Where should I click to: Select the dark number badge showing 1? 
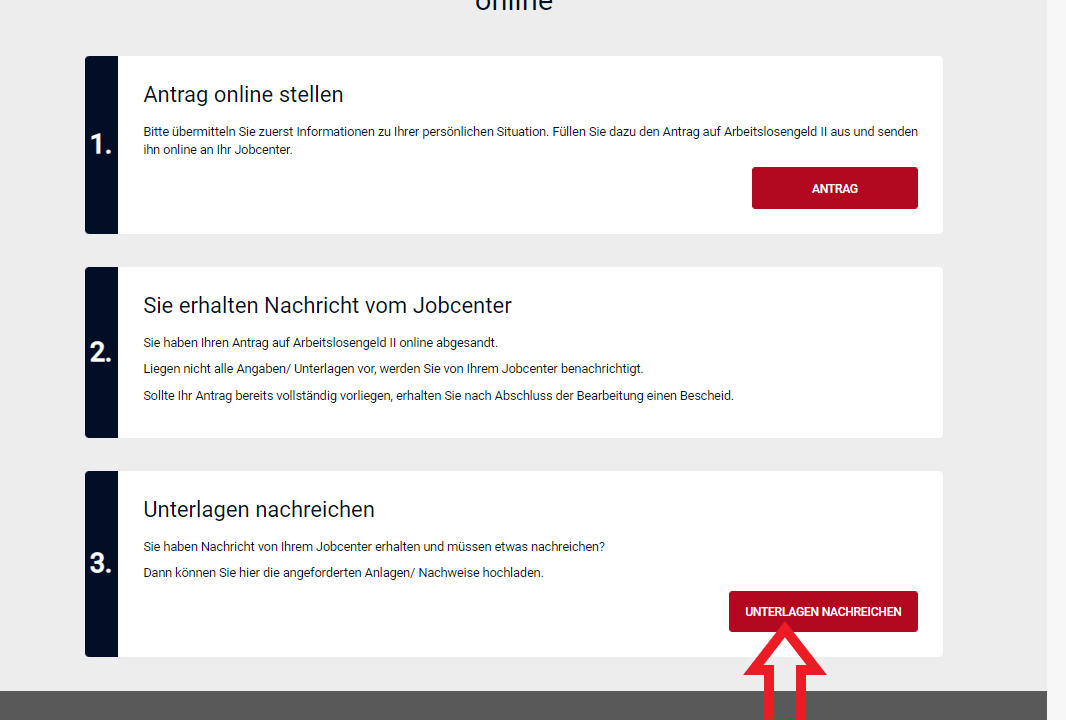(101, 145)
